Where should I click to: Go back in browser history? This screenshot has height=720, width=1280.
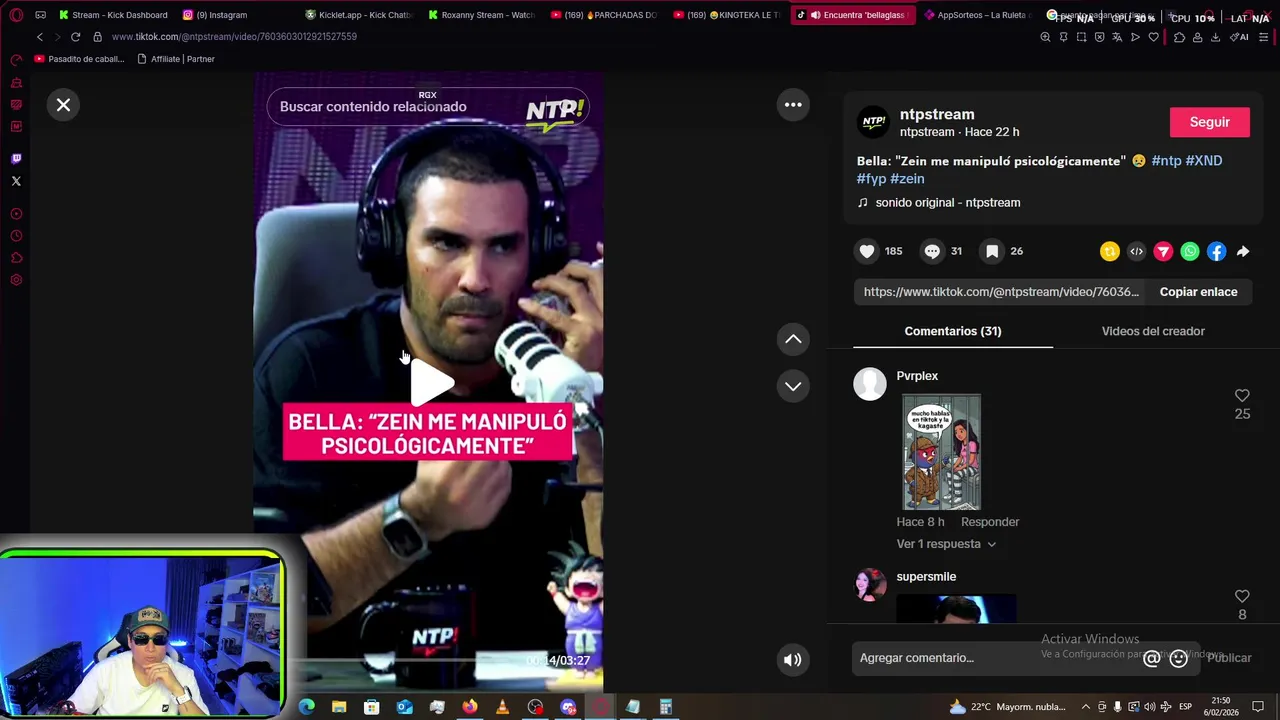pyautogui.click(x=39, y=37)
